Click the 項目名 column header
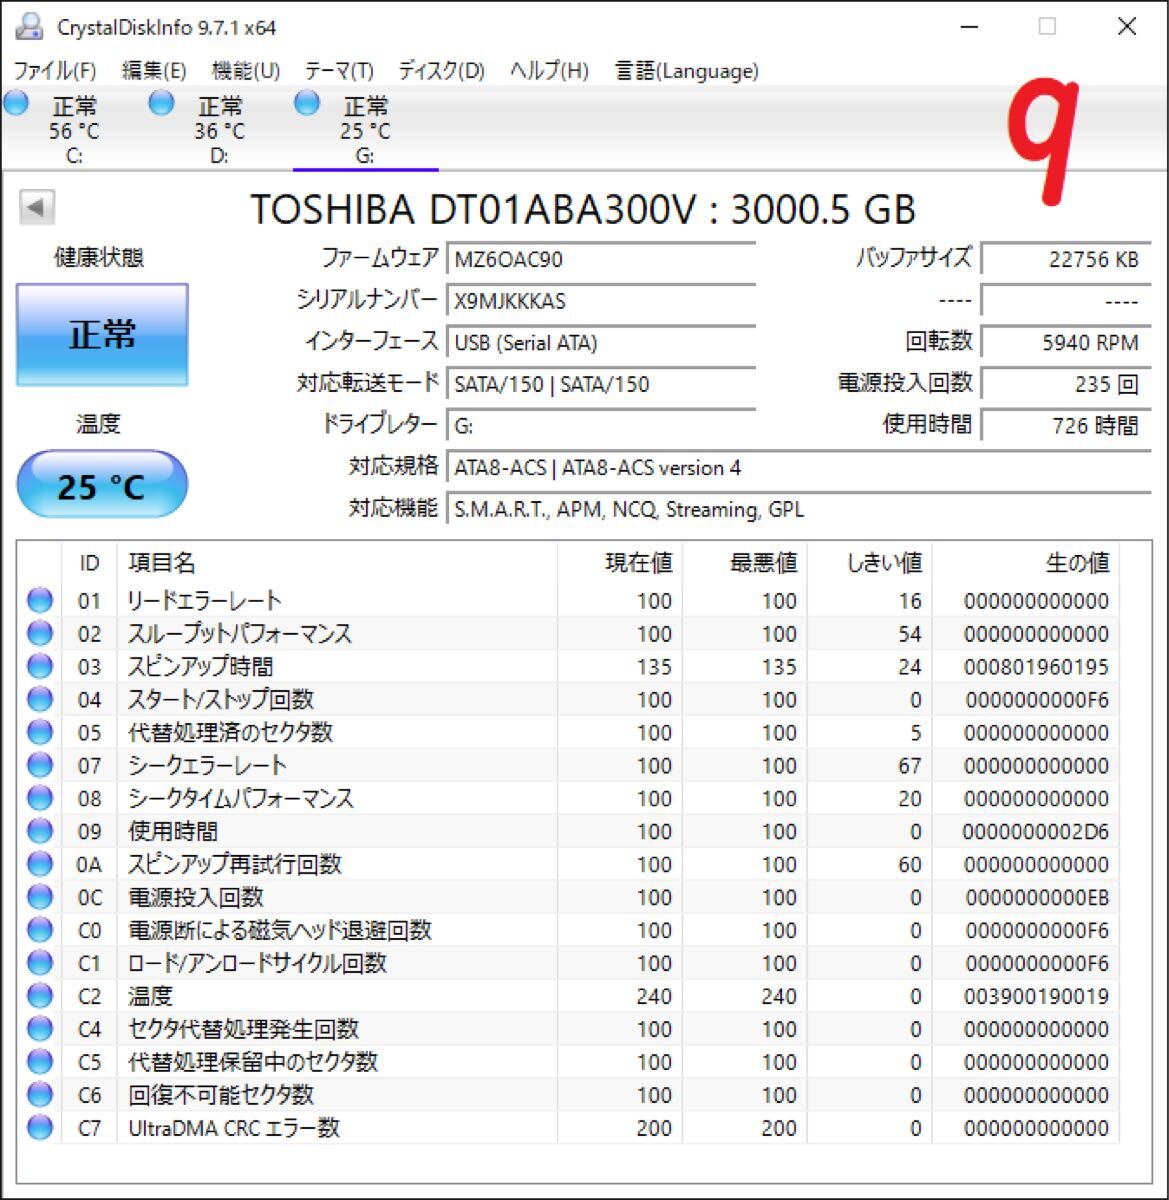The width and height of the screenshot is (1169, 1200). coord(337,564)
